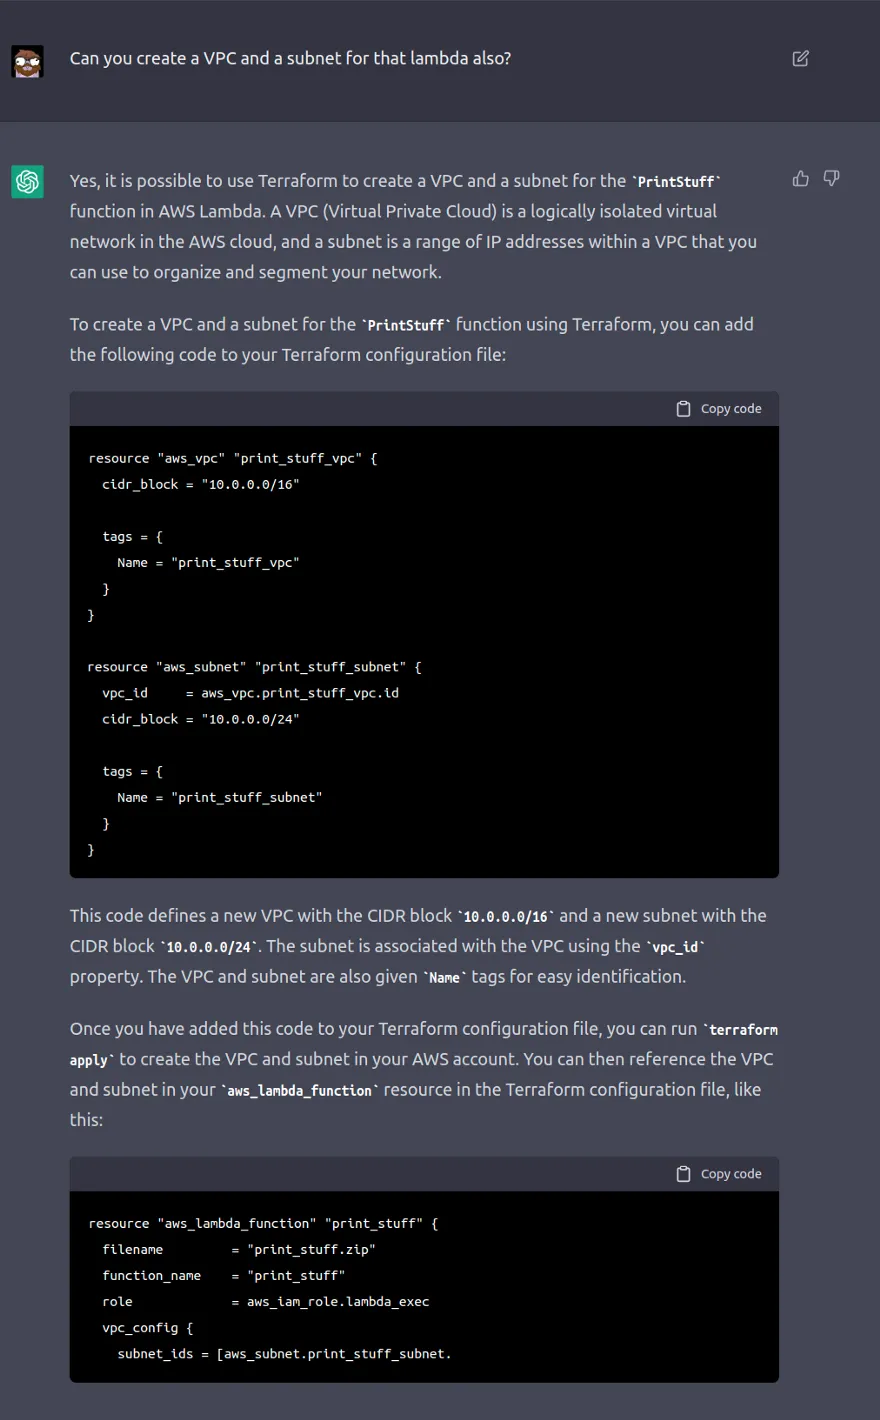Image resolution: width=880 pixels, height=1420 pixels.
Task: Click the vpc_id inline code mention
Action: coord(676,946)
